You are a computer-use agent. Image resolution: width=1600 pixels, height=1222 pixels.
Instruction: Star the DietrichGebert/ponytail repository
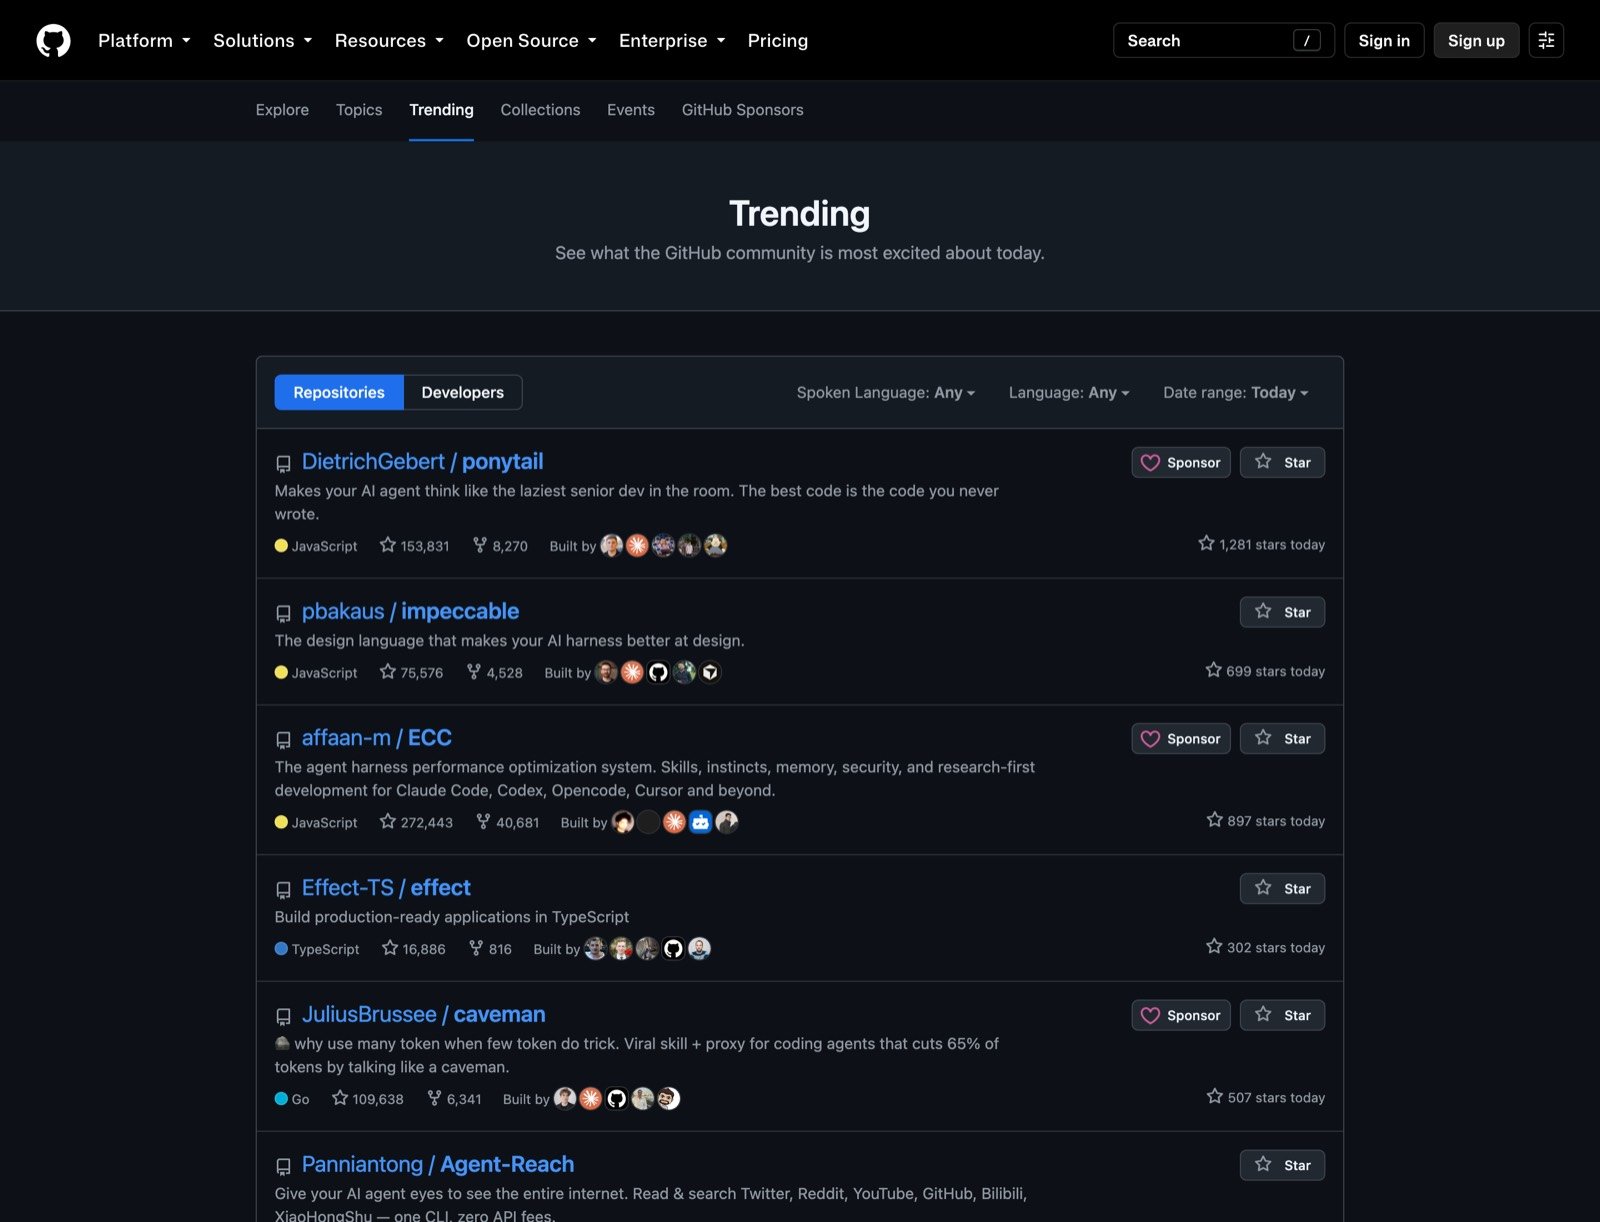(x=1282, y=462)
